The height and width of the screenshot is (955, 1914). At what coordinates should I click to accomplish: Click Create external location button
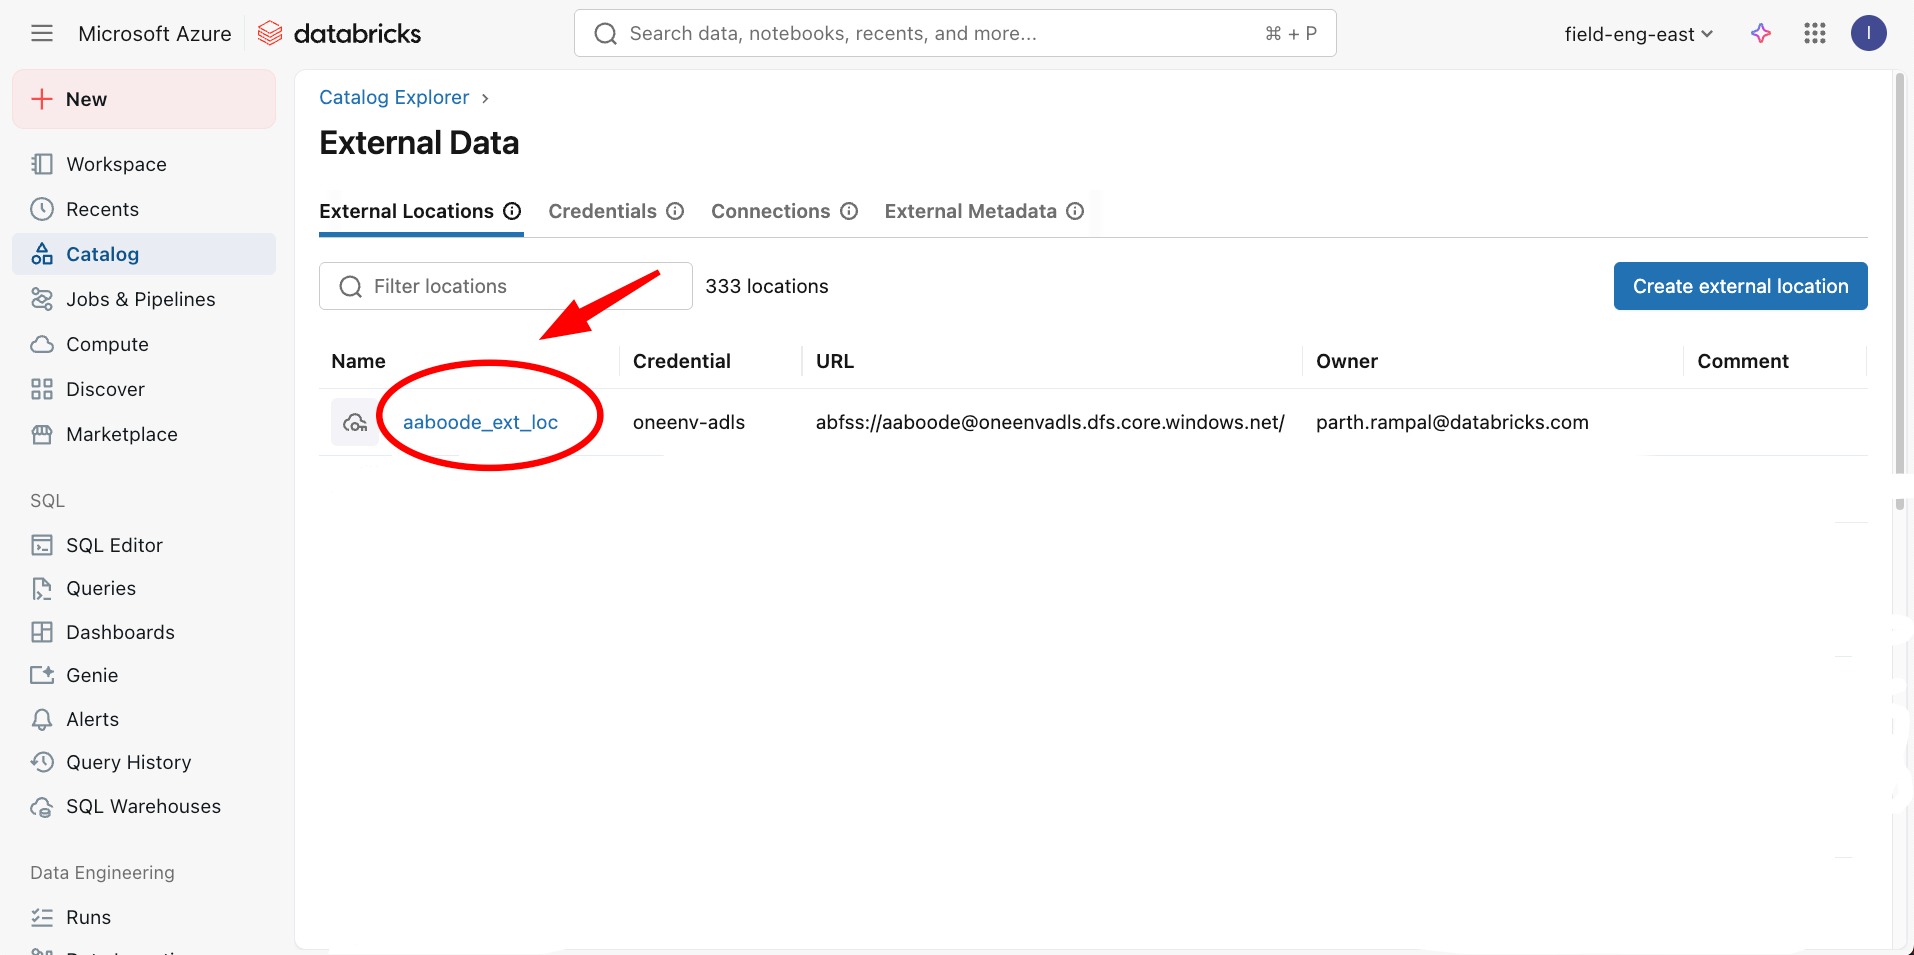(x=1740, y=286)
